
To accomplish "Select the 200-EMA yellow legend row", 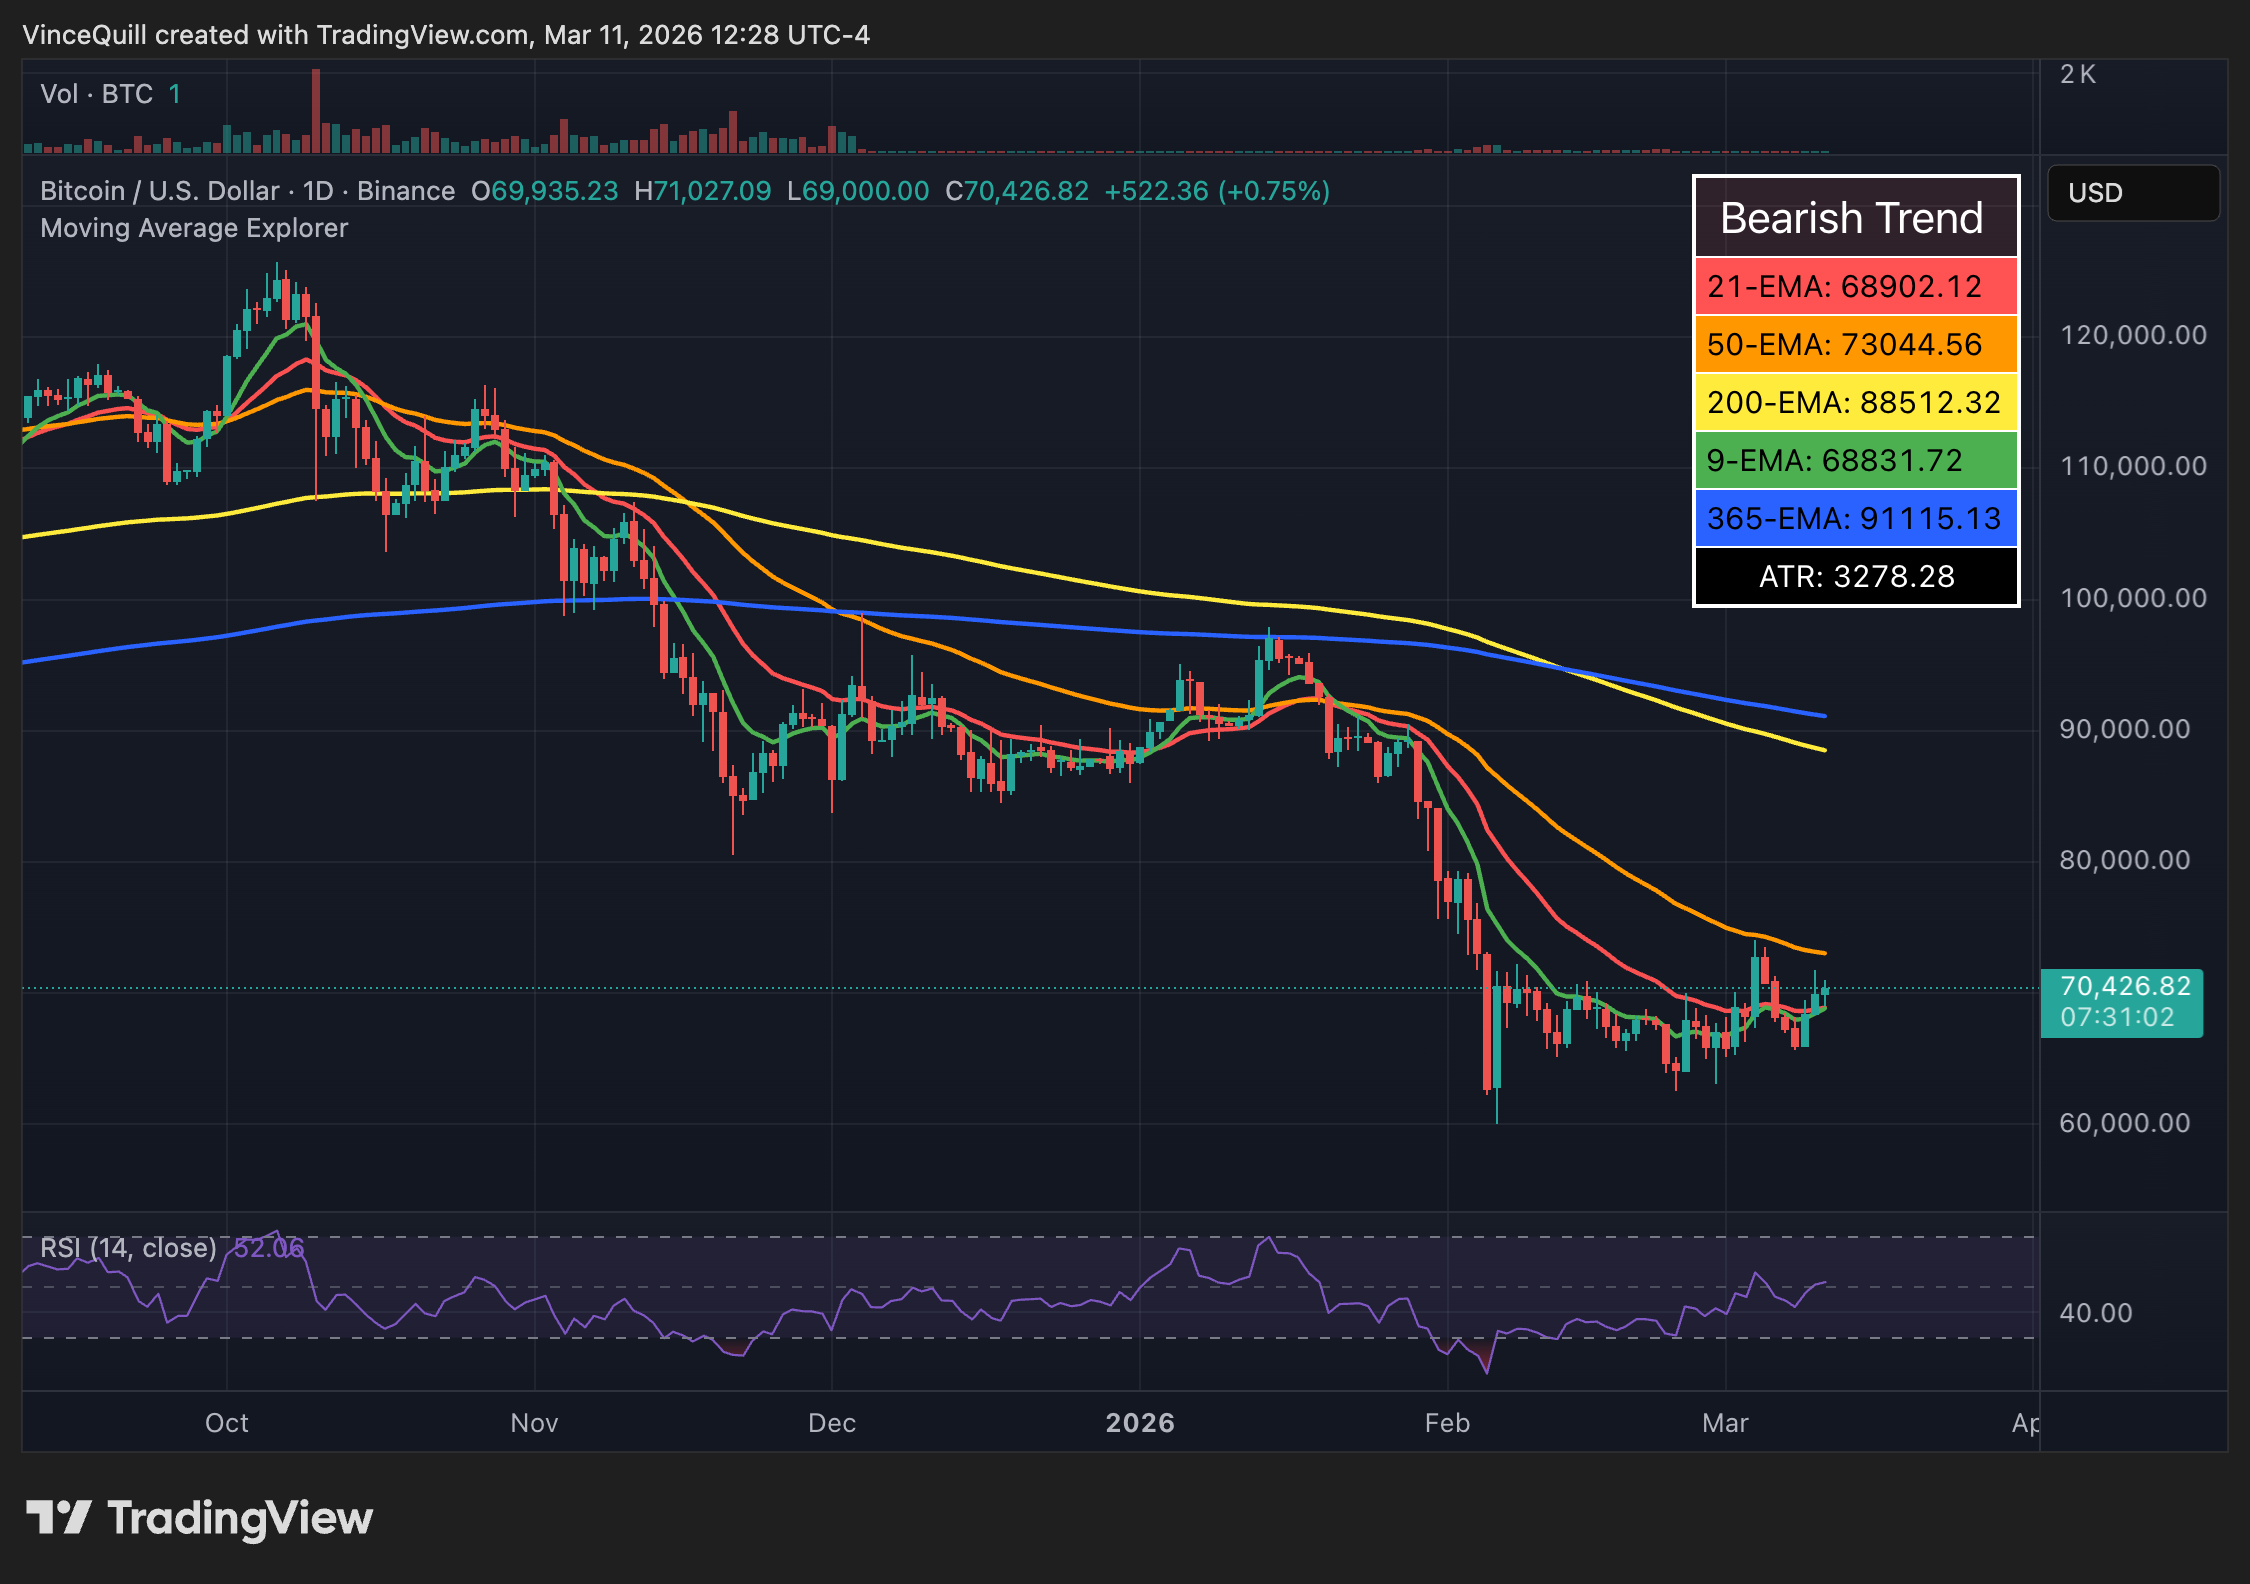I will tap(1855, 403).
